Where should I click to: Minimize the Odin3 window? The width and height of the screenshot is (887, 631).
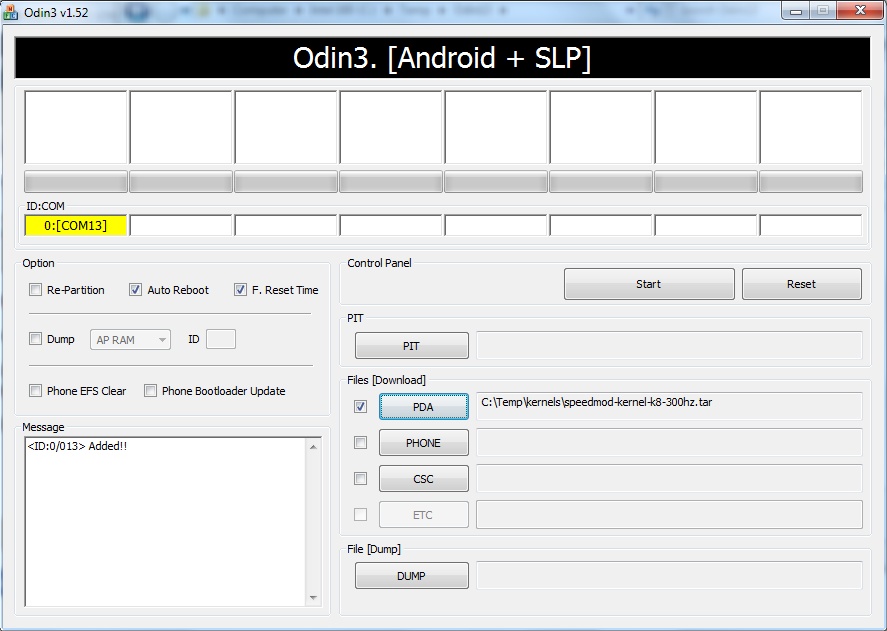pyautogui.click(x=795, y=11)
